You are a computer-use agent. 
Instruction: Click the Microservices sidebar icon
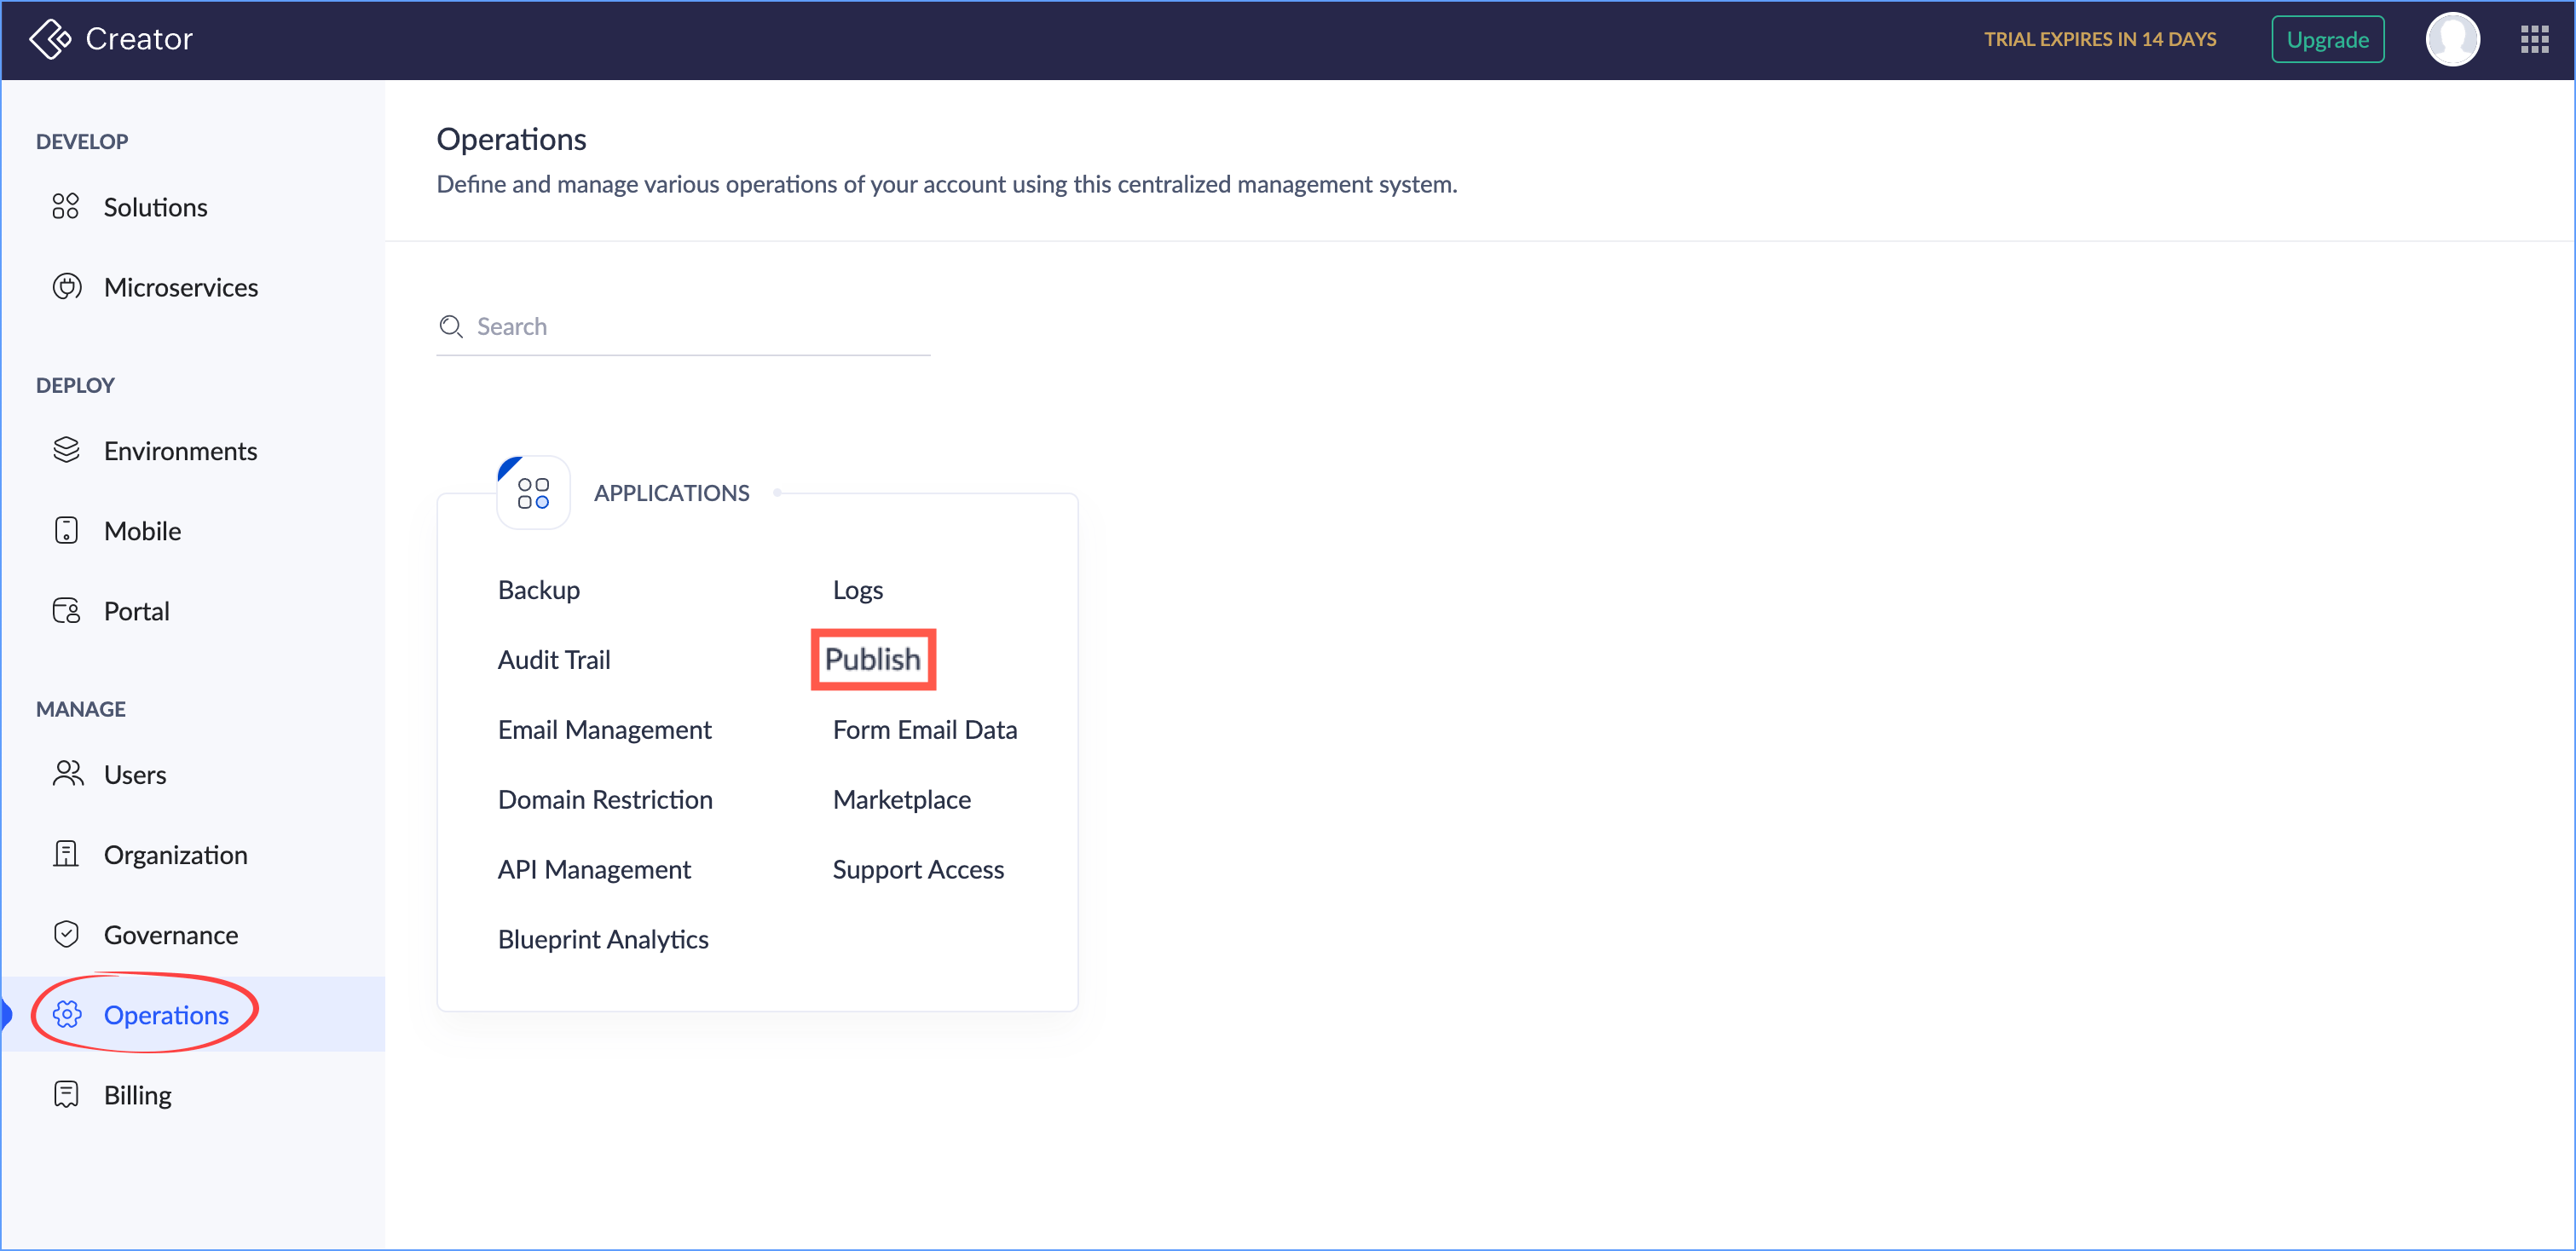pos(66,287)
